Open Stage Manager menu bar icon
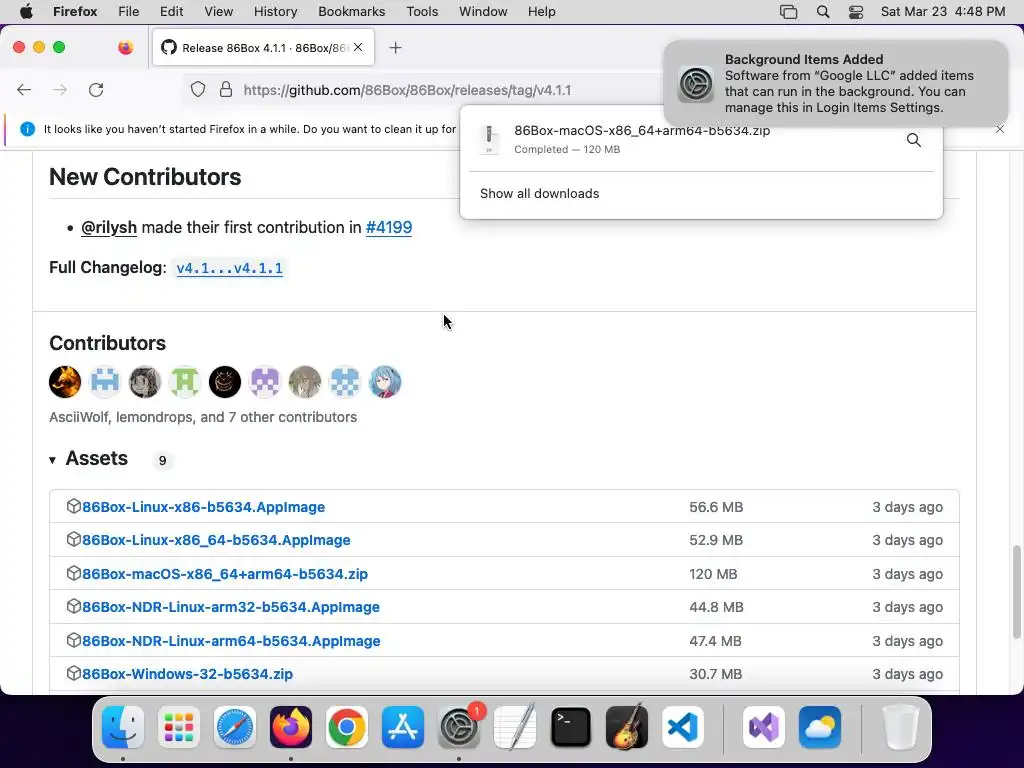This screenshot has height=768, width=1024. 789,12
